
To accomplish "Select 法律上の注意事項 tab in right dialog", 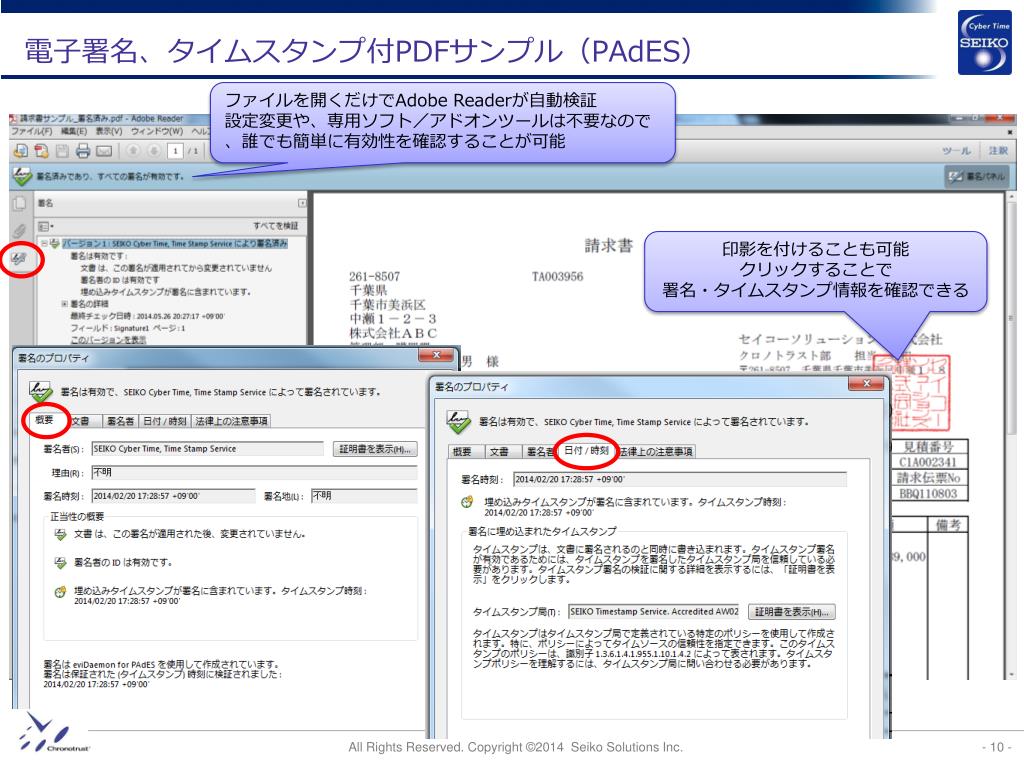I will (x=656, y=452).
